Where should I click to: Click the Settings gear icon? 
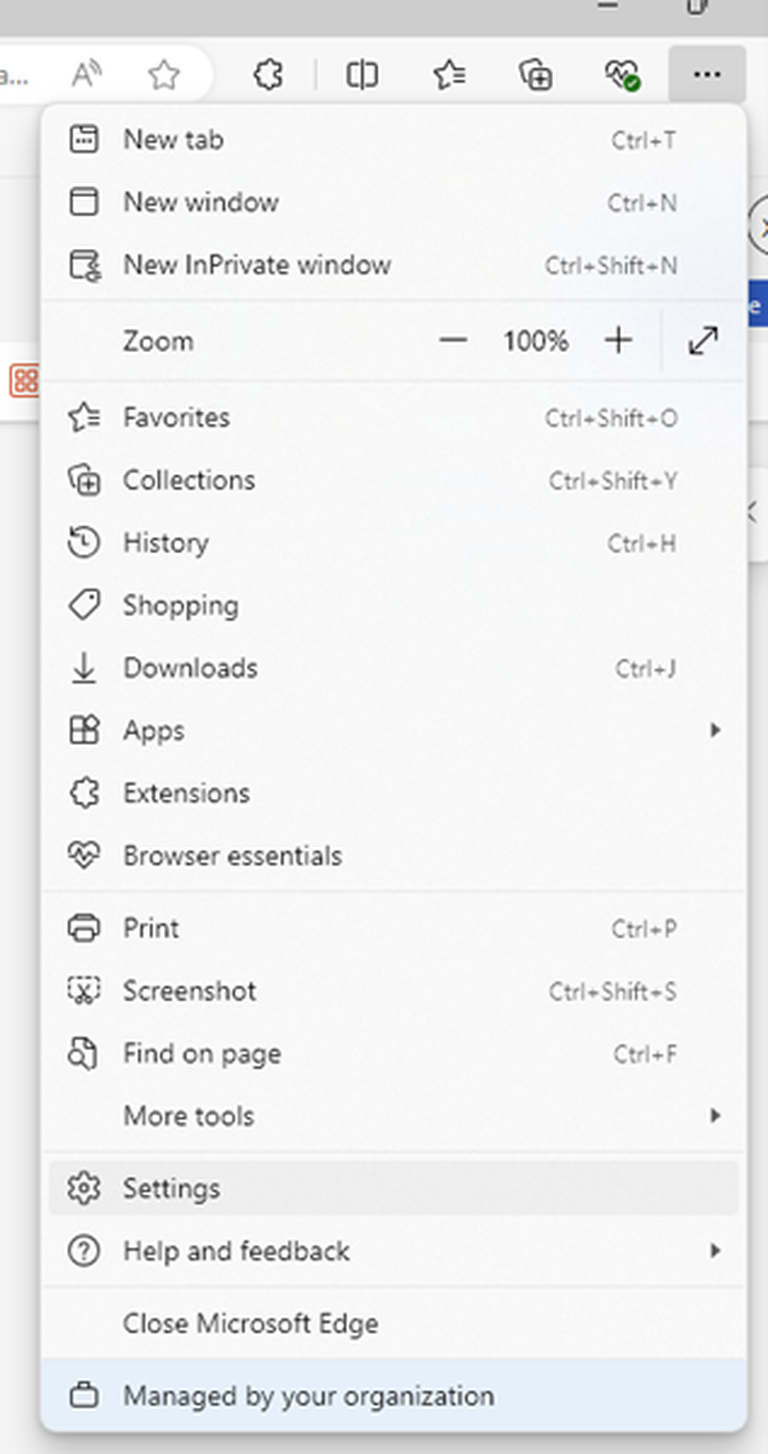[x=84, y=1188]
